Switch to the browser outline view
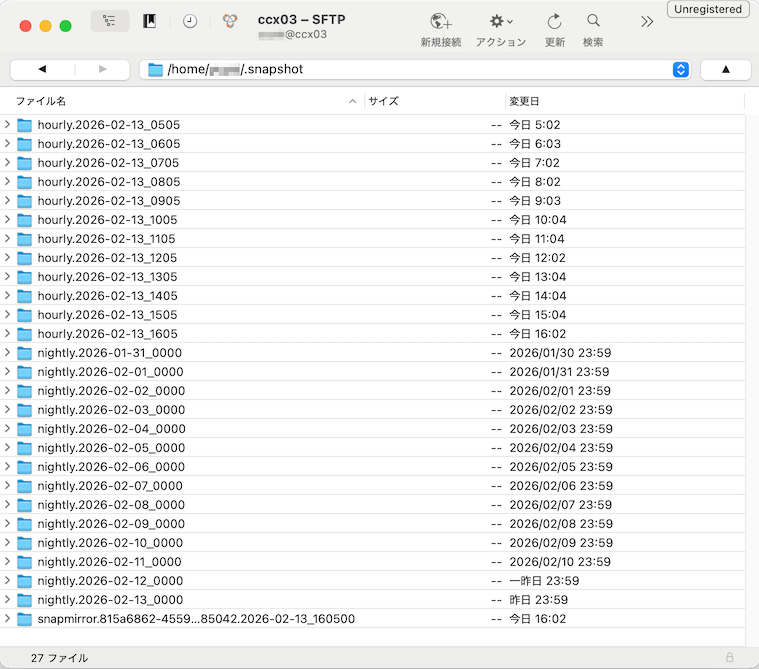The width and height of the screenshot is (759, 669). (109, 21)
